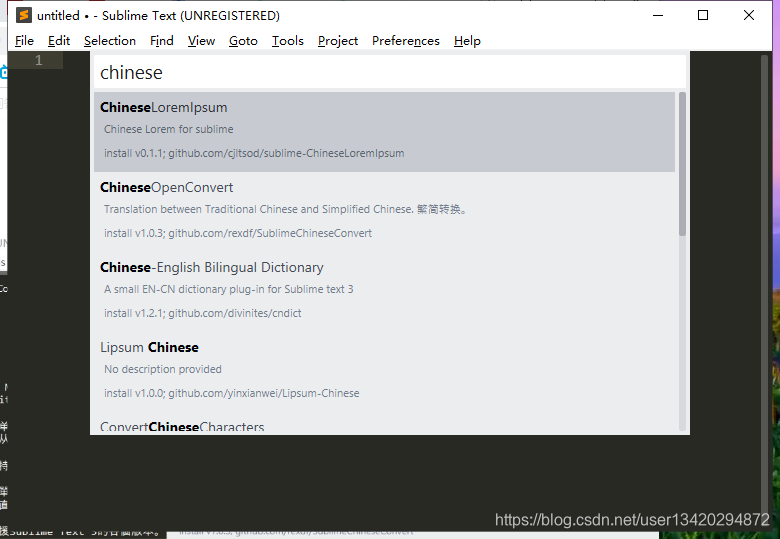Click 'No description provided' text
The height and width of the screenshot is (539, 780).
coord(163,369)
